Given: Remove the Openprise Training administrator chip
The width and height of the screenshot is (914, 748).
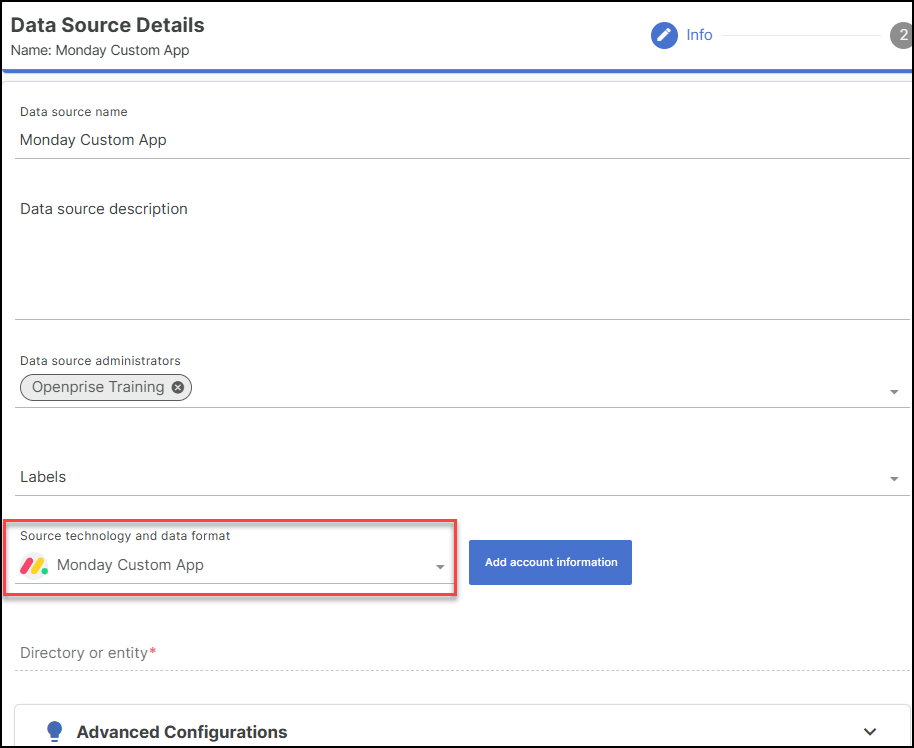Looking at the screenshot, I should tap(178, 388).
